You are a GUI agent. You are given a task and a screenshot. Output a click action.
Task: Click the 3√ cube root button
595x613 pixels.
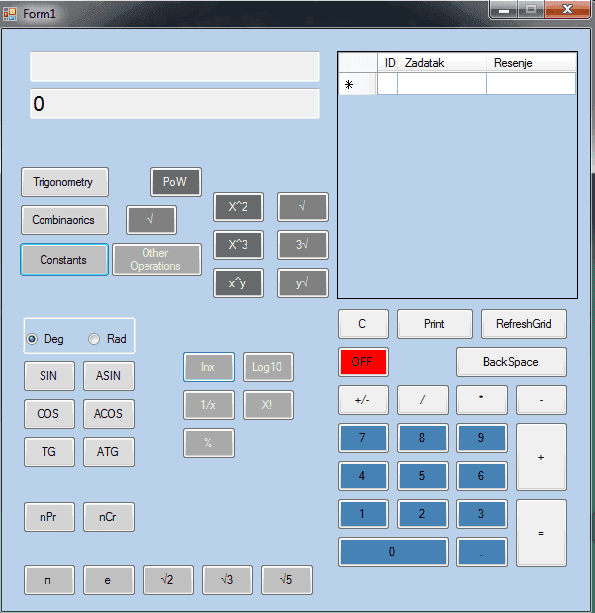point(303,245)
